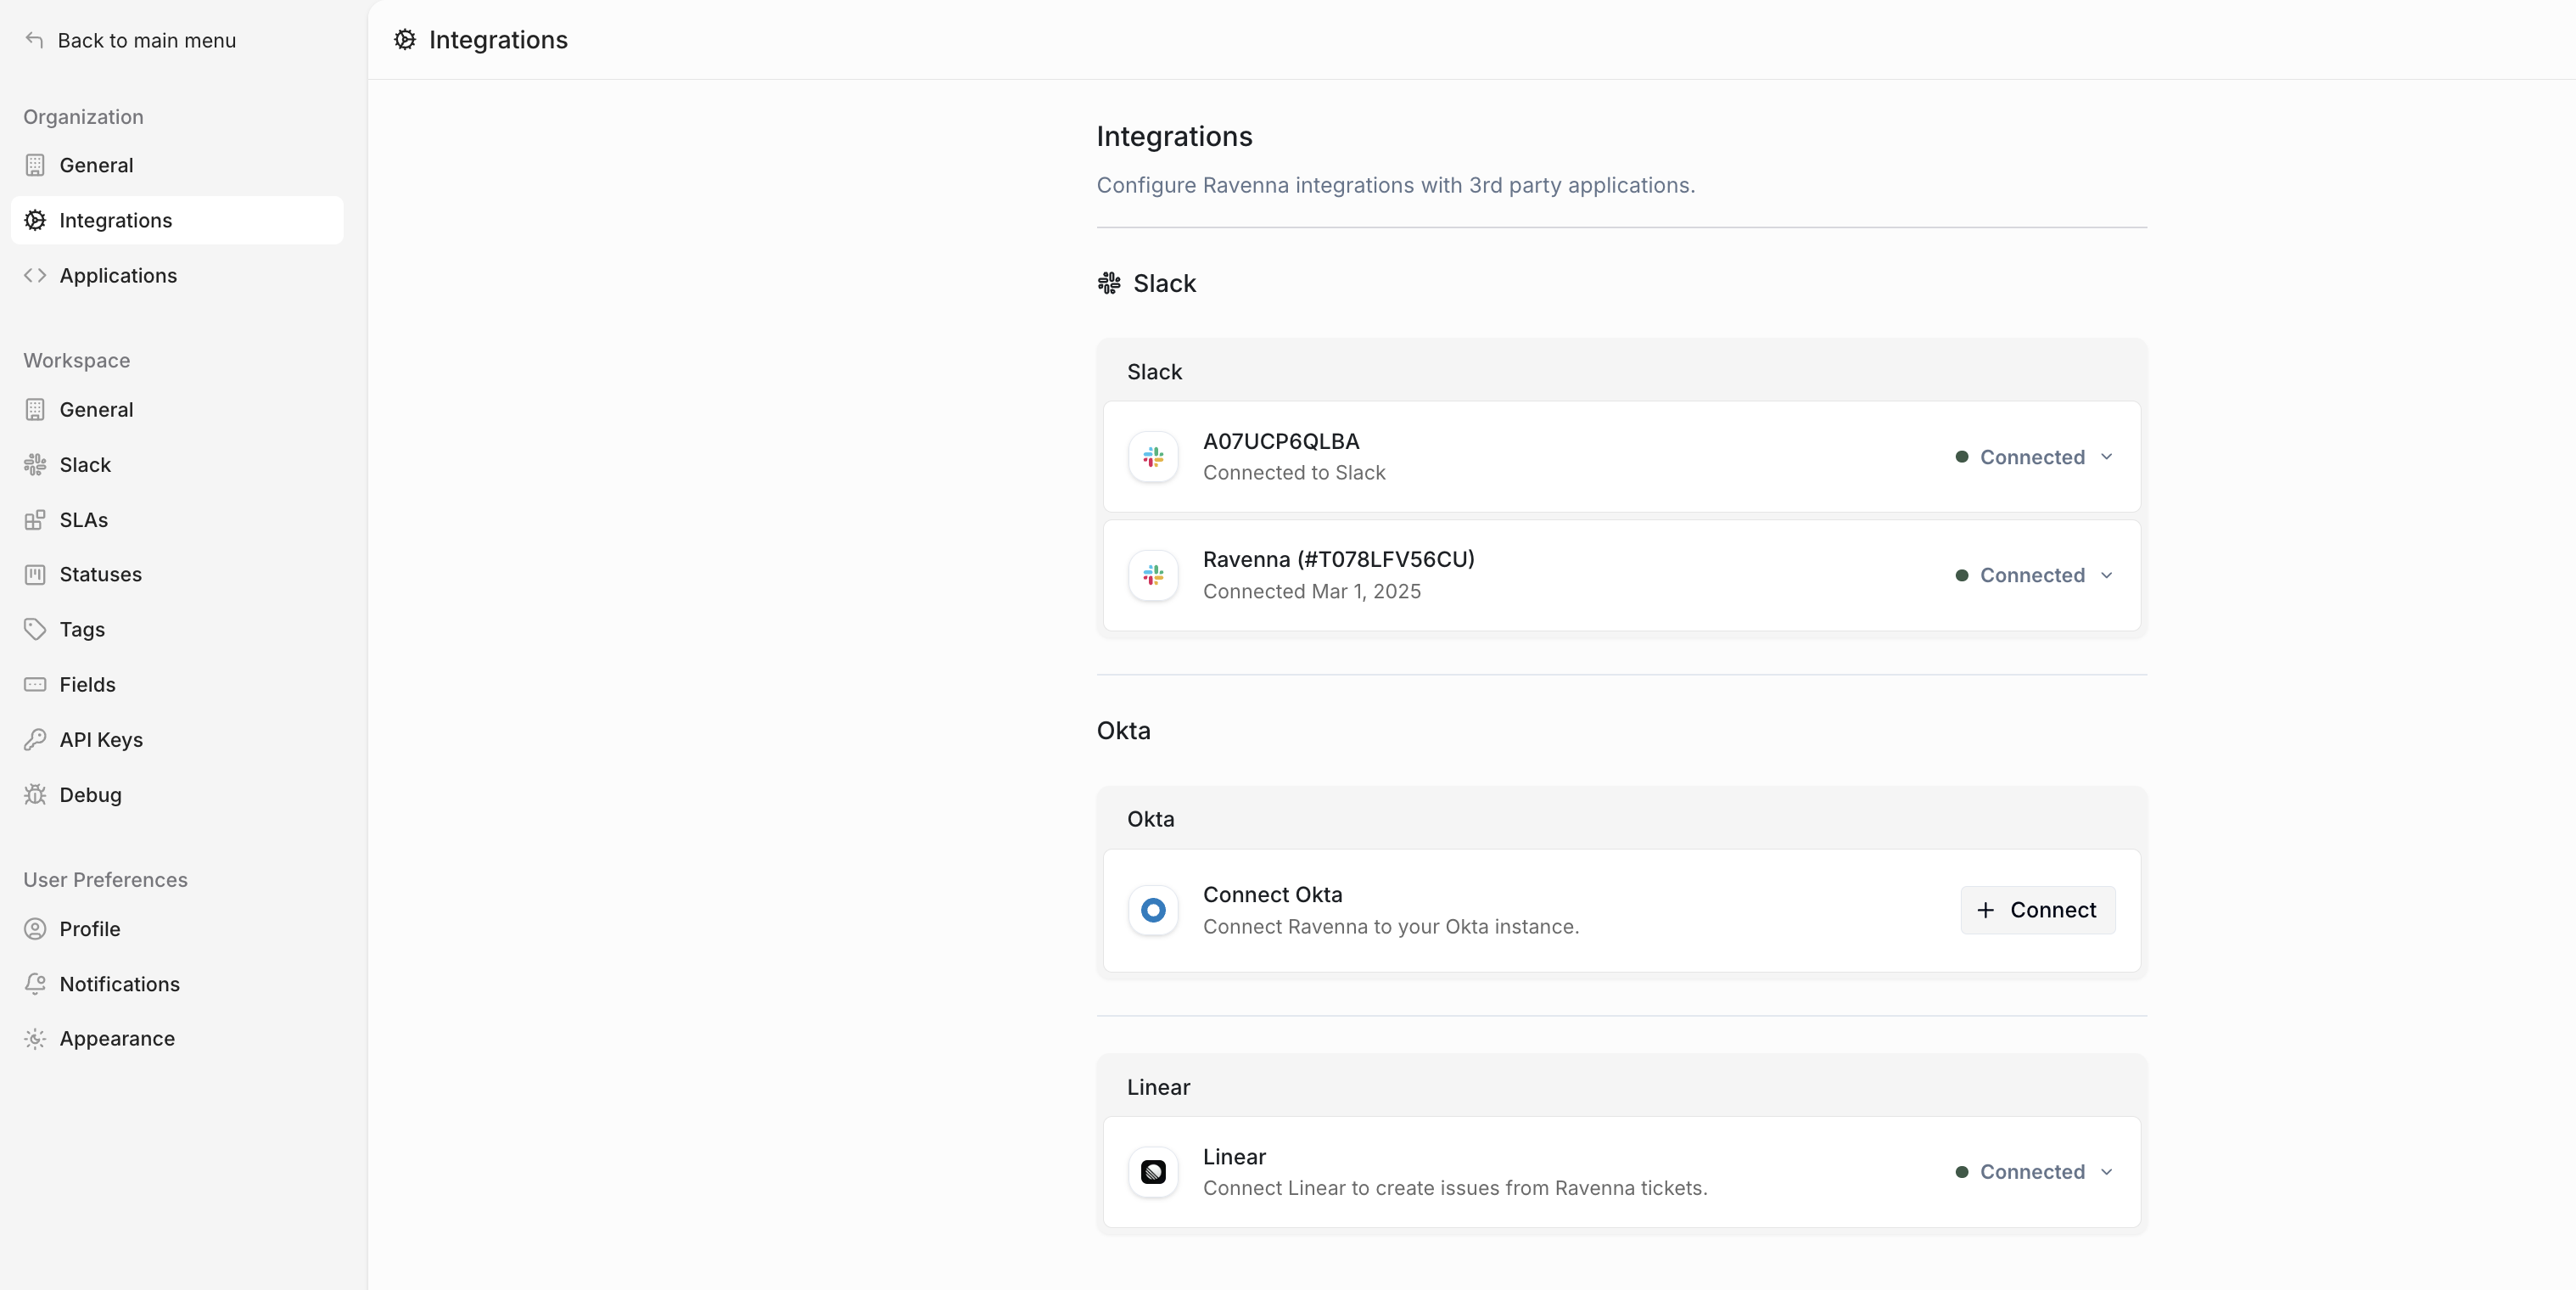2576x1290 pixels.
Task: Click the Linear logo icon
Action: pyautogui.click(x=1153, y=1172)
